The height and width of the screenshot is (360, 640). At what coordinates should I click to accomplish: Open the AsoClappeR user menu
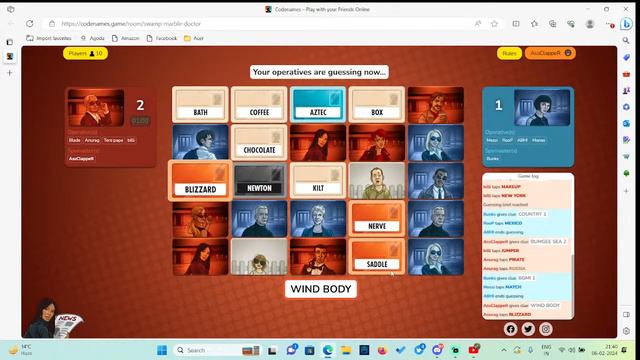550,53
